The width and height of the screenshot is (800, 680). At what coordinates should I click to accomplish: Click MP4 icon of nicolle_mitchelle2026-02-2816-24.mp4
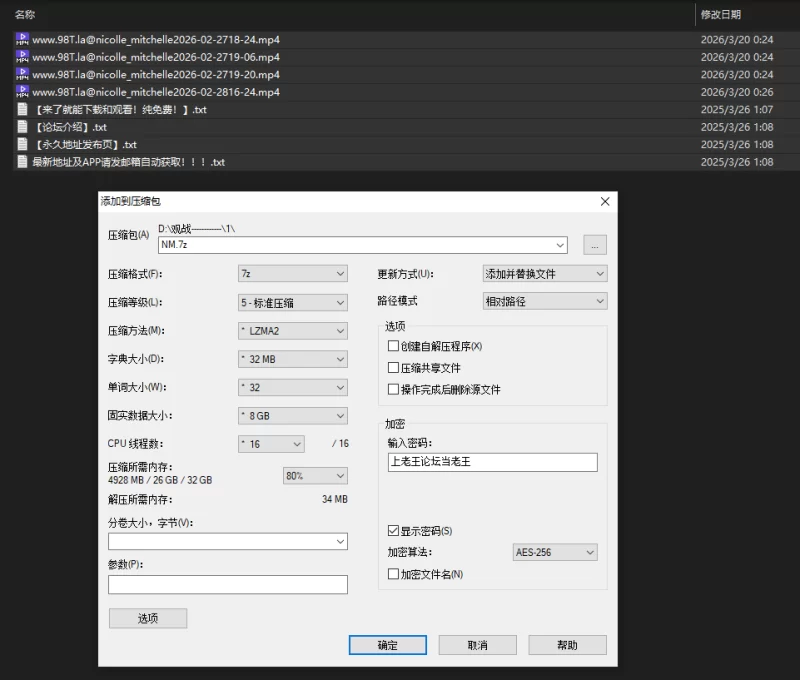[22, 92]
